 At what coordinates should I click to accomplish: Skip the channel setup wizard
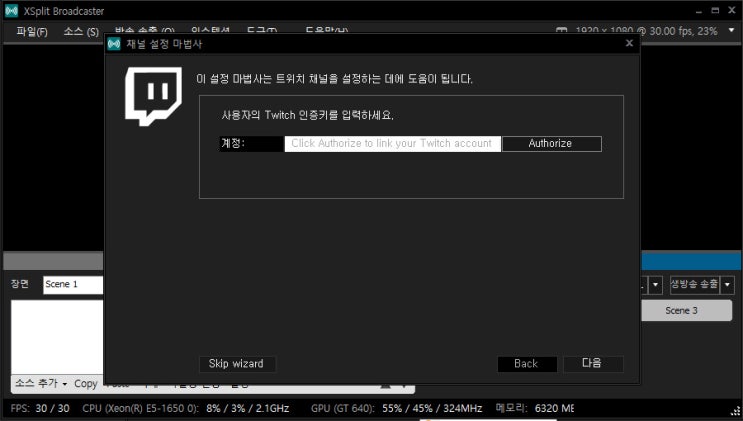pos(236,364)
